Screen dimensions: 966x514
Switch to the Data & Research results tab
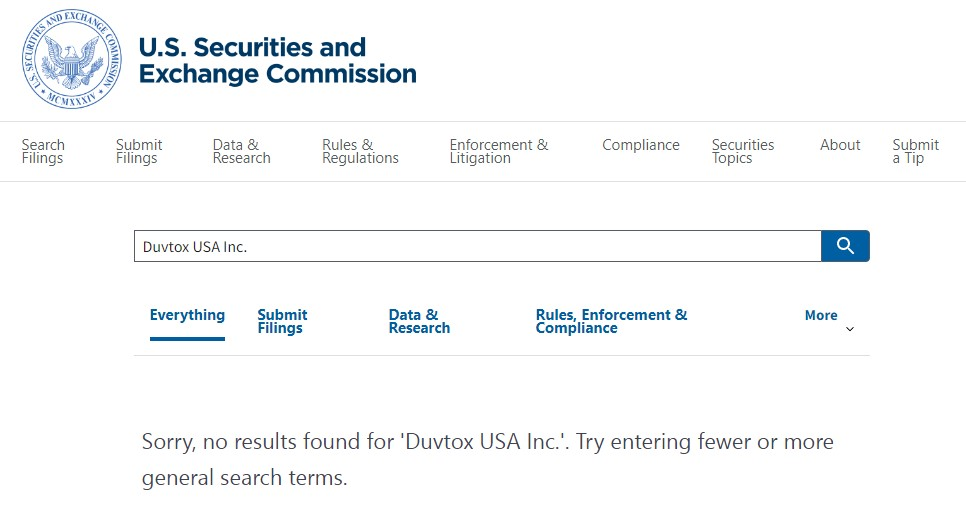coord(419,321)
